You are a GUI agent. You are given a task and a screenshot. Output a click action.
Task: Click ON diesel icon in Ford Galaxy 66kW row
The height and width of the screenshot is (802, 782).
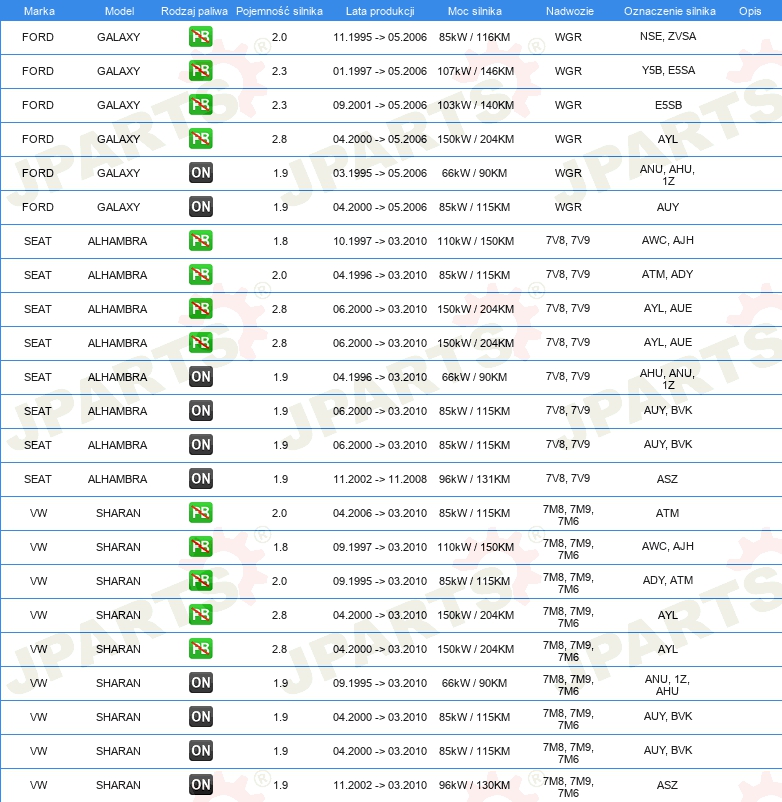click(x=200, y=173)
